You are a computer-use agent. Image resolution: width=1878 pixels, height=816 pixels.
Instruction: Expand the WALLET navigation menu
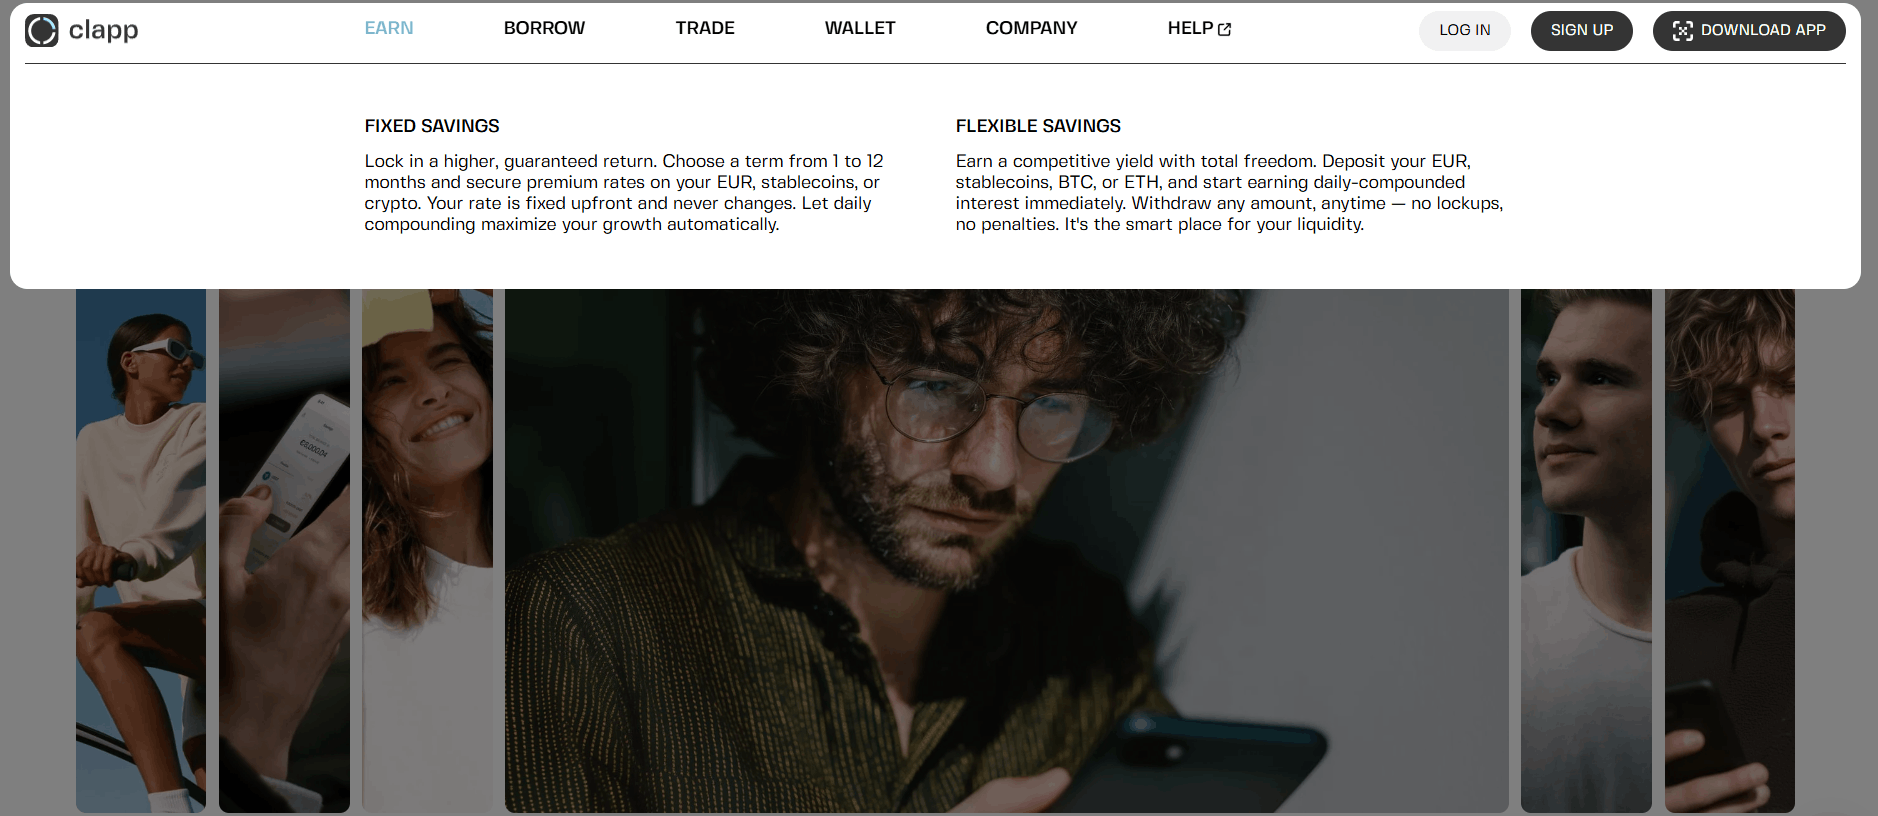coord(860,28)
